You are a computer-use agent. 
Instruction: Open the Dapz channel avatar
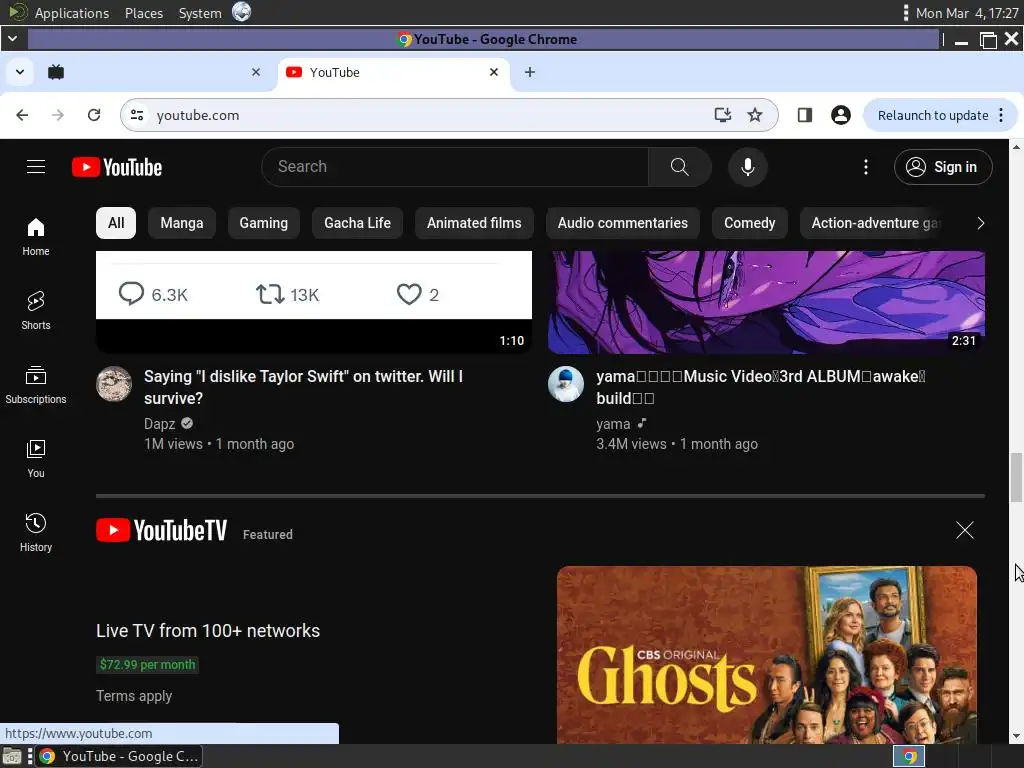click(x=114, y=383)
